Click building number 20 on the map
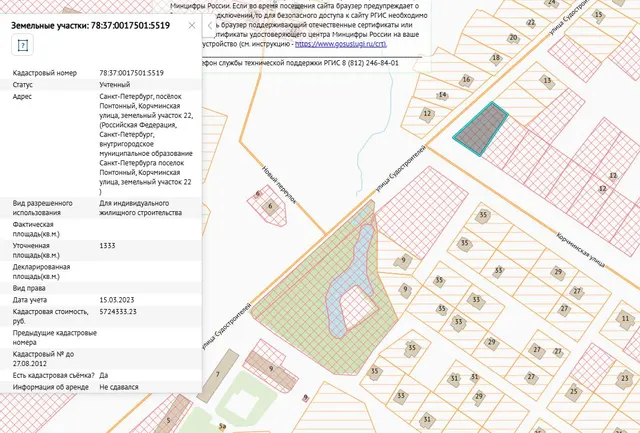Screen dimensions: 640x433 click(513, 38)
